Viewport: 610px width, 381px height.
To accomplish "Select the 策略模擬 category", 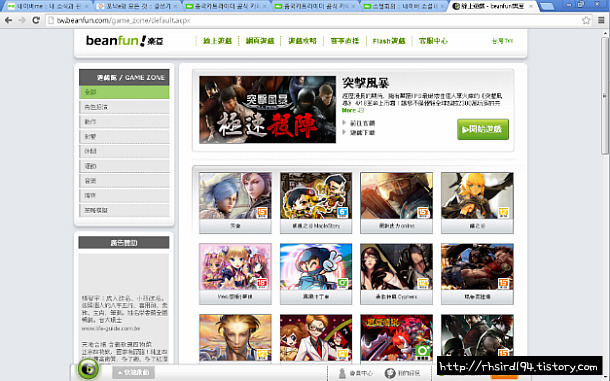I will [x=124, y=210].
